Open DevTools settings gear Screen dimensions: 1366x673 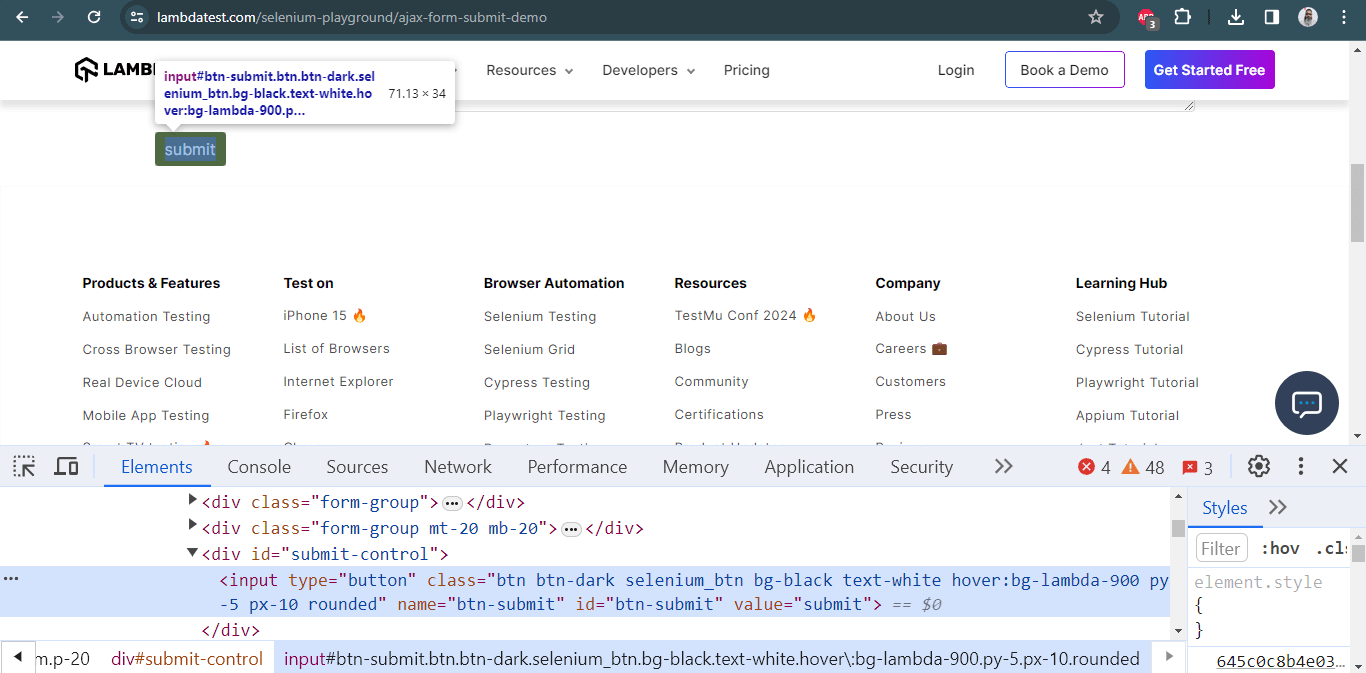coord(1258,466)
